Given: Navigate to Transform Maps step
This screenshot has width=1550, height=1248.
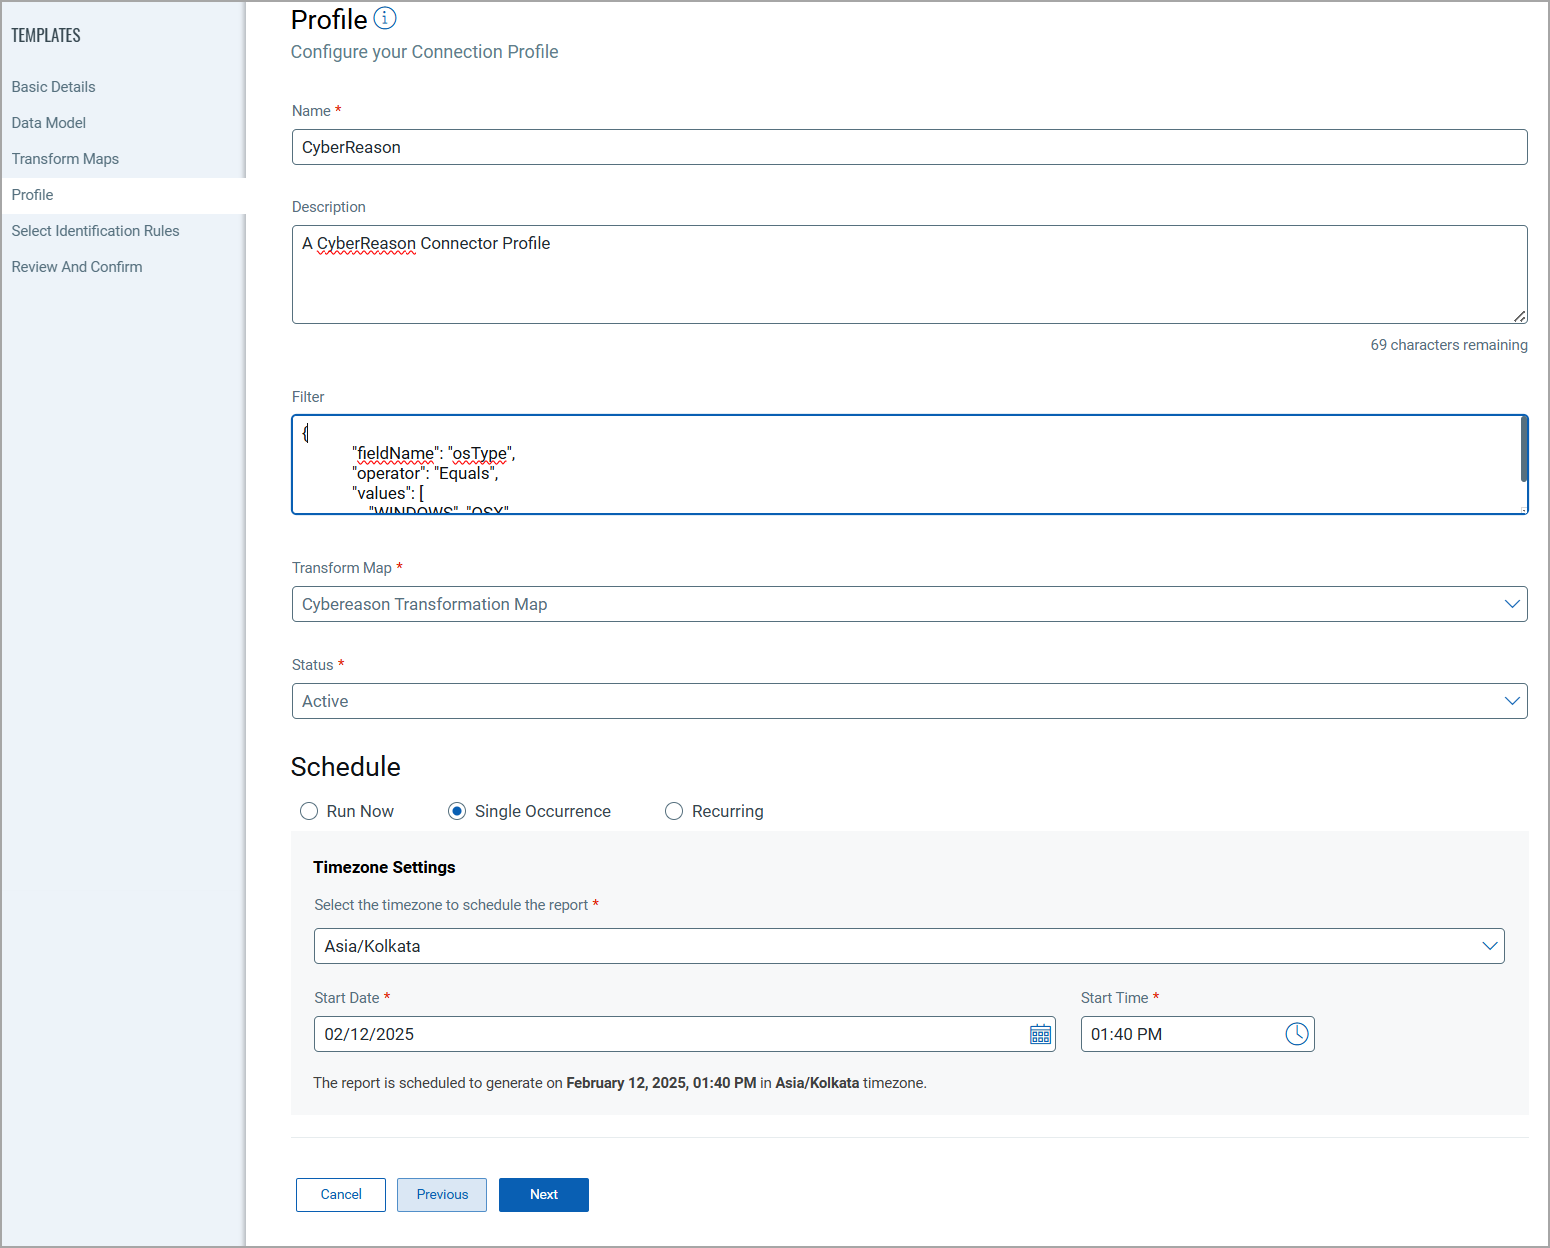Looking at the screenshot, I should point(65,159).
